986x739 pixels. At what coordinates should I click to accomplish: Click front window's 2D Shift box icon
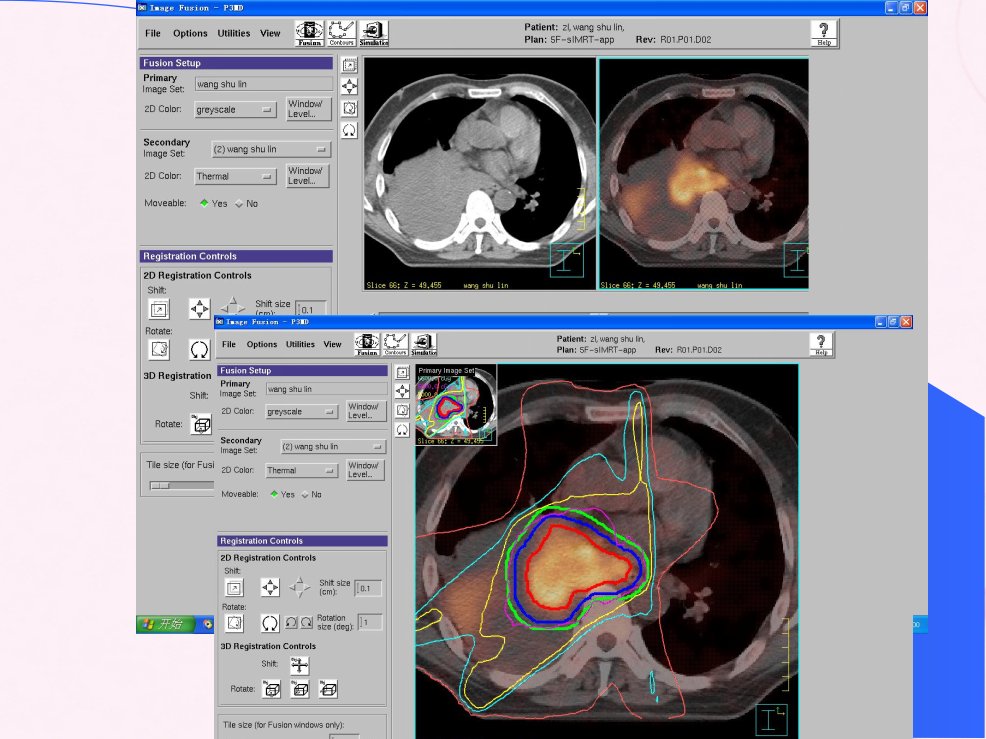coord(234,588)
